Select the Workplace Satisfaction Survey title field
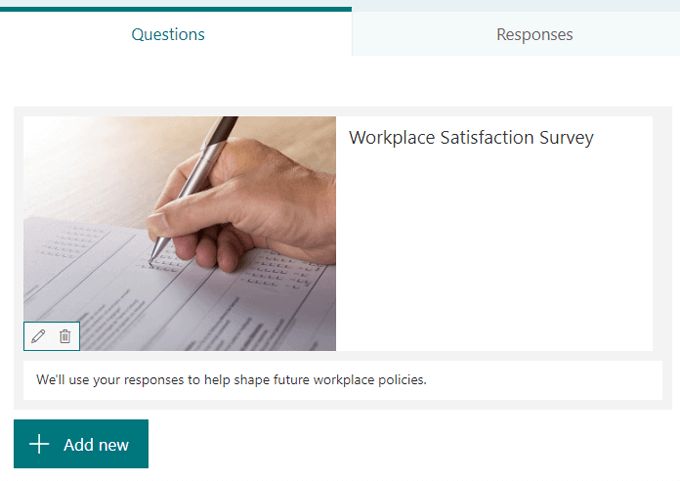 click(471, 138)
